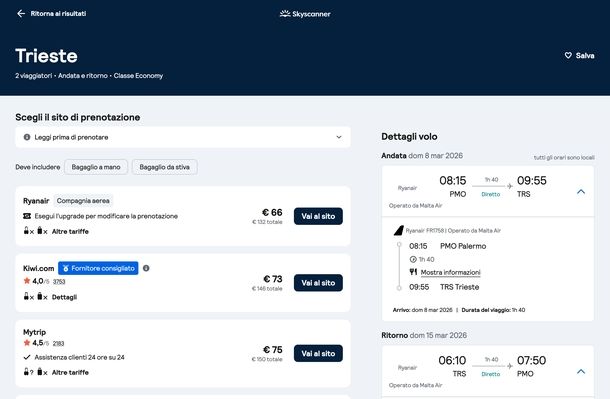Click 'Vai al sito' for Kiwi.com €73

pos(318,283)
